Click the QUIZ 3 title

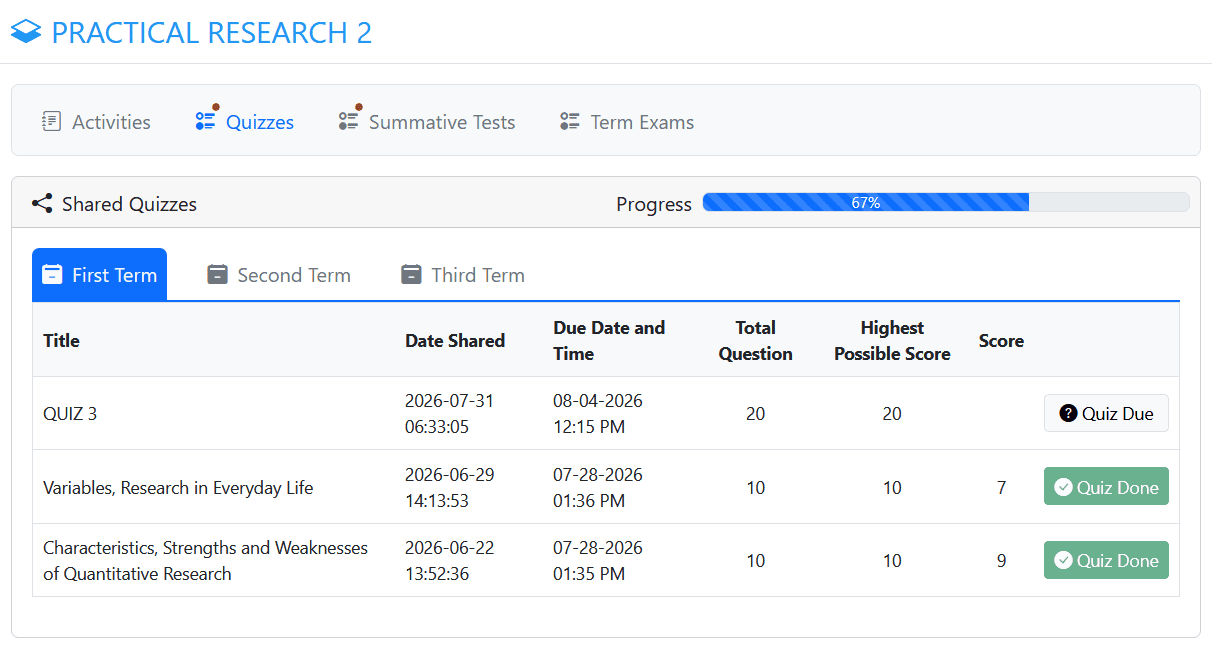point(70,414)
